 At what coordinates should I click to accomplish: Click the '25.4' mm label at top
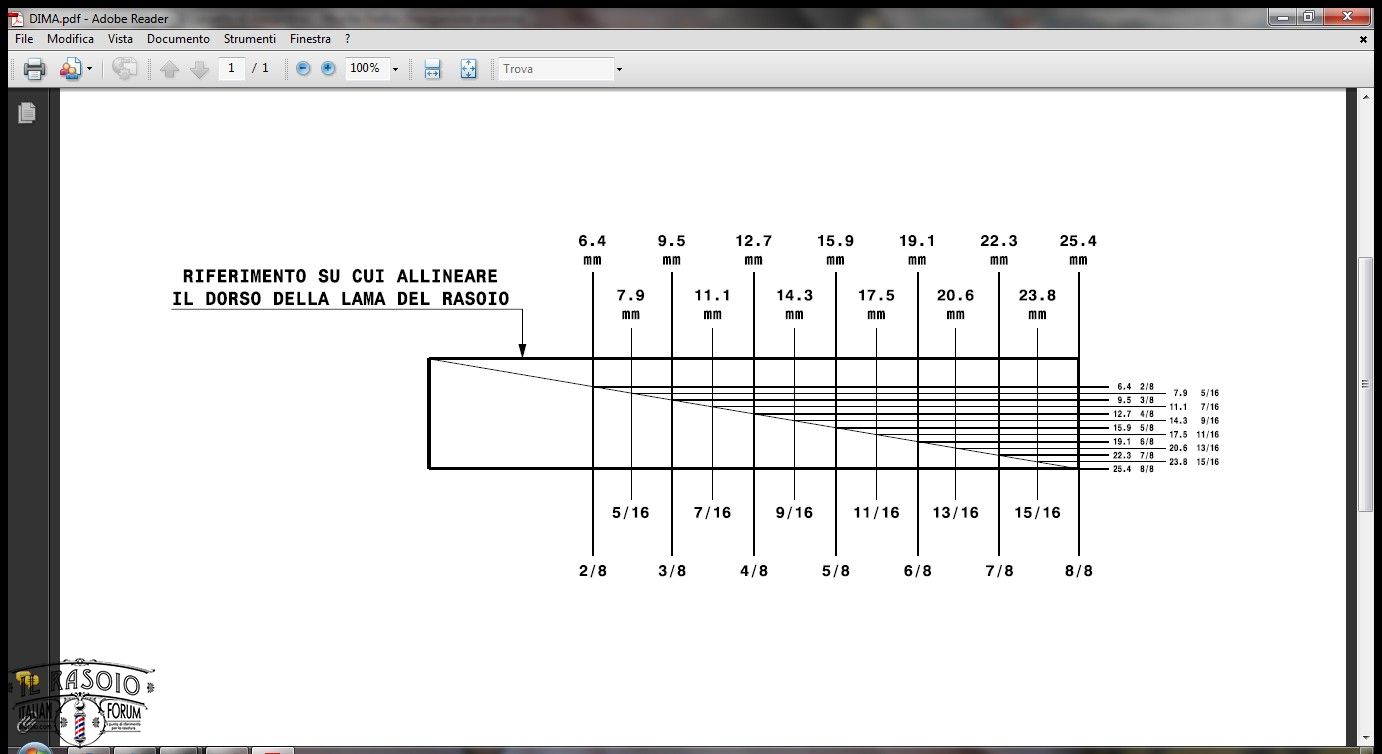tap(1078, 241)
